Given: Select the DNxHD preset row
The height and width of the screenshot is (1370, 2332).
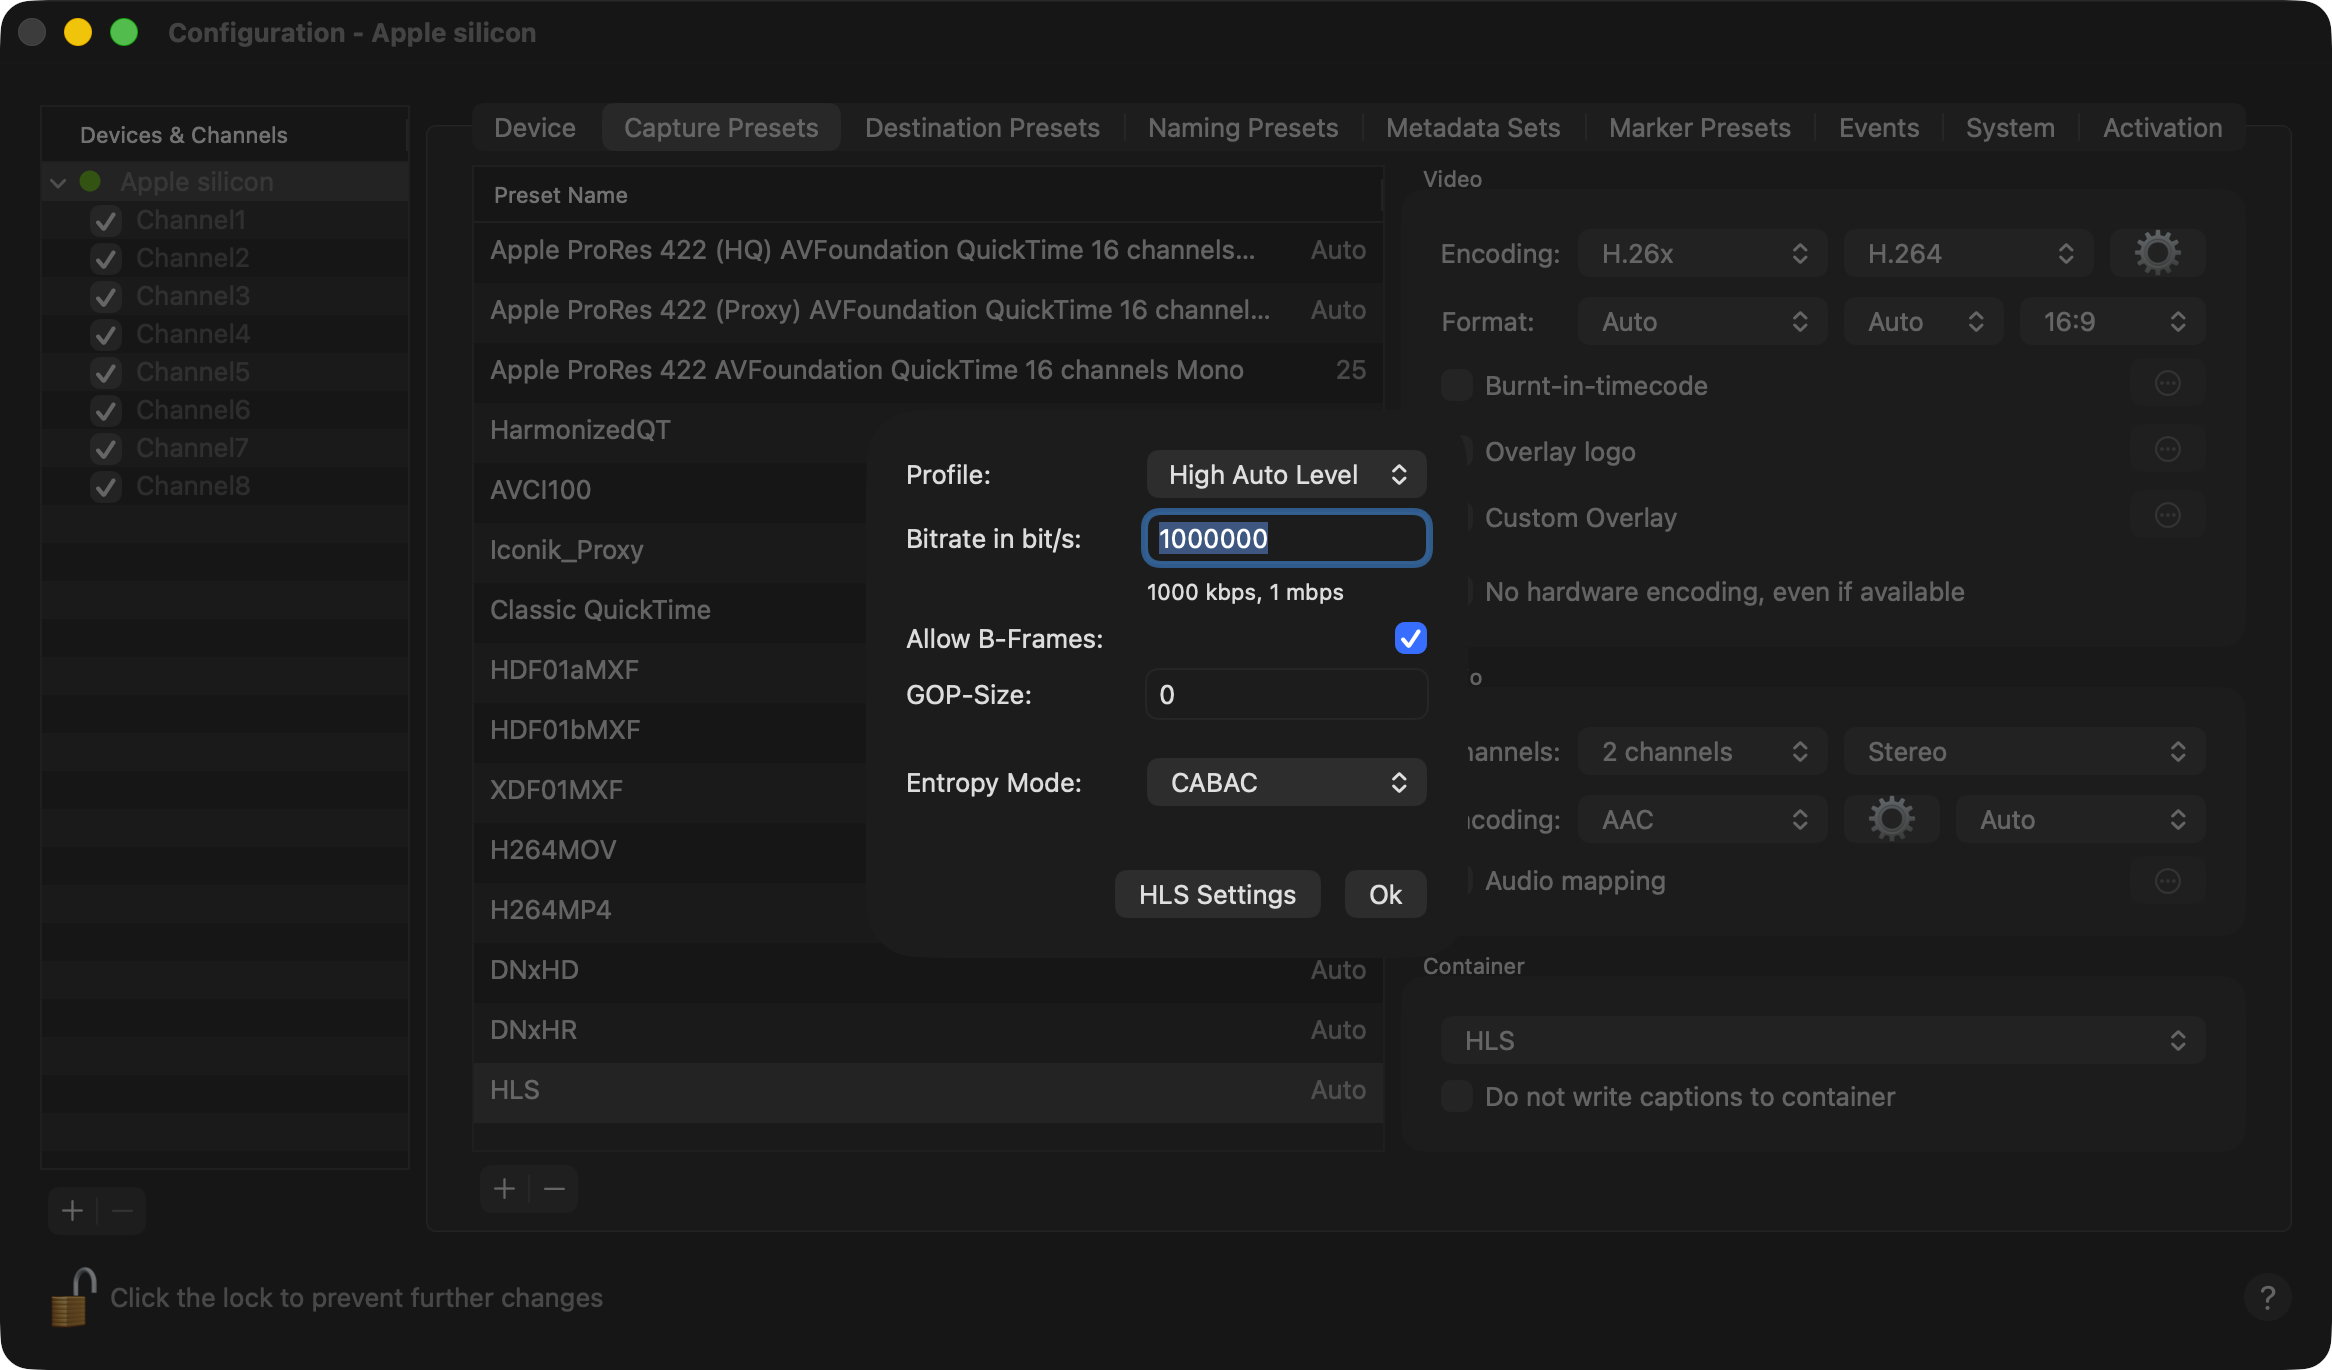Looking at the screenshot, I should pos(928,970).
